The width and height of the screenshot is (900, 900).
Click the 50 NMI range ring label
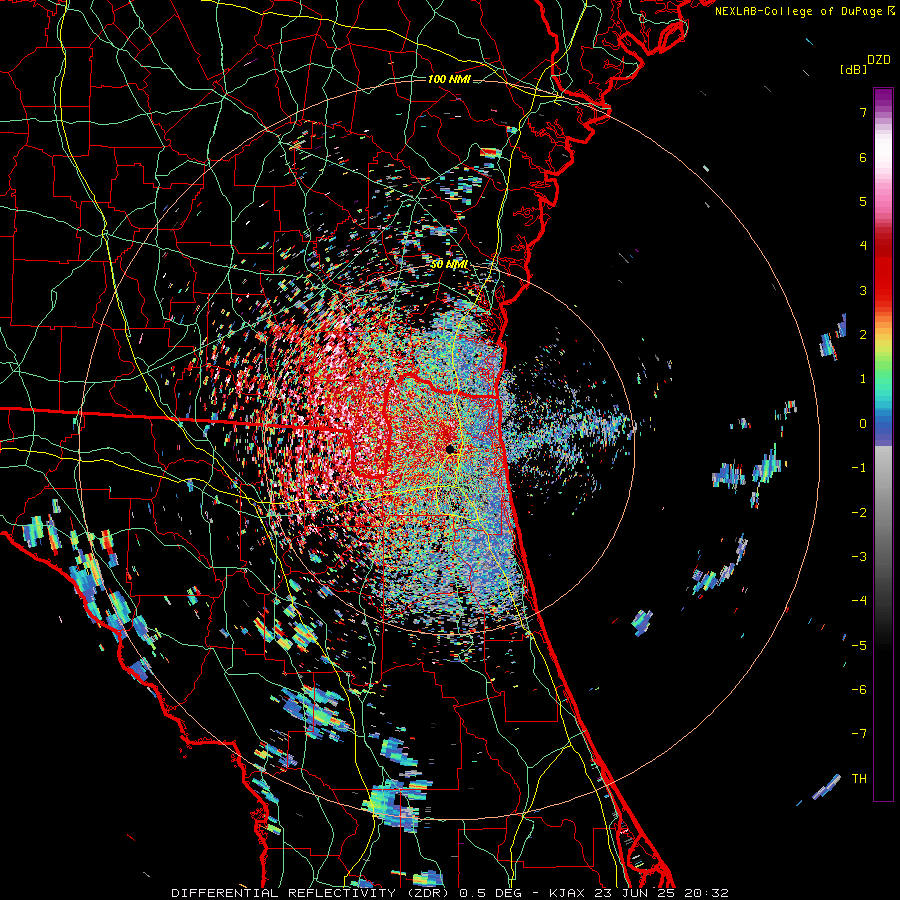(449, 265)
